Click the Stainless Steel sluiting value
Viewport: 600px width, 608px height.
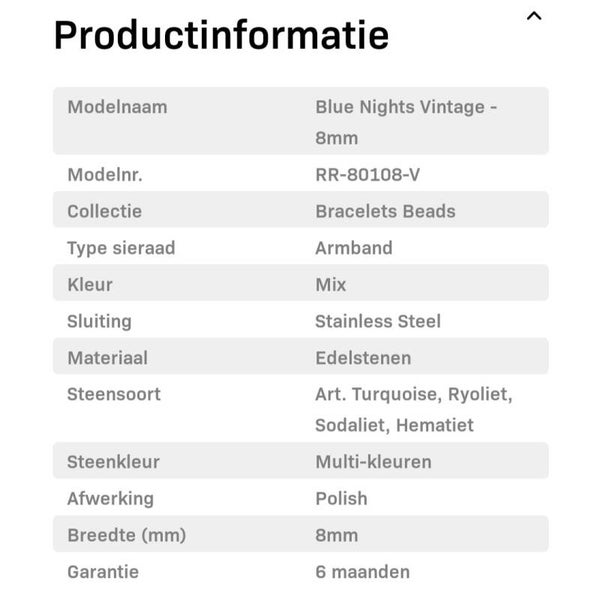[x=378, y=321]
